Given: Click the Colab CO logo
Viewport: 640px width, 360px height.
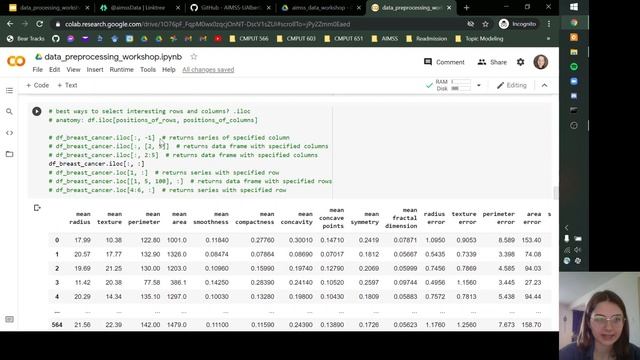Looking at the screenshot, I should coord(16,61).
